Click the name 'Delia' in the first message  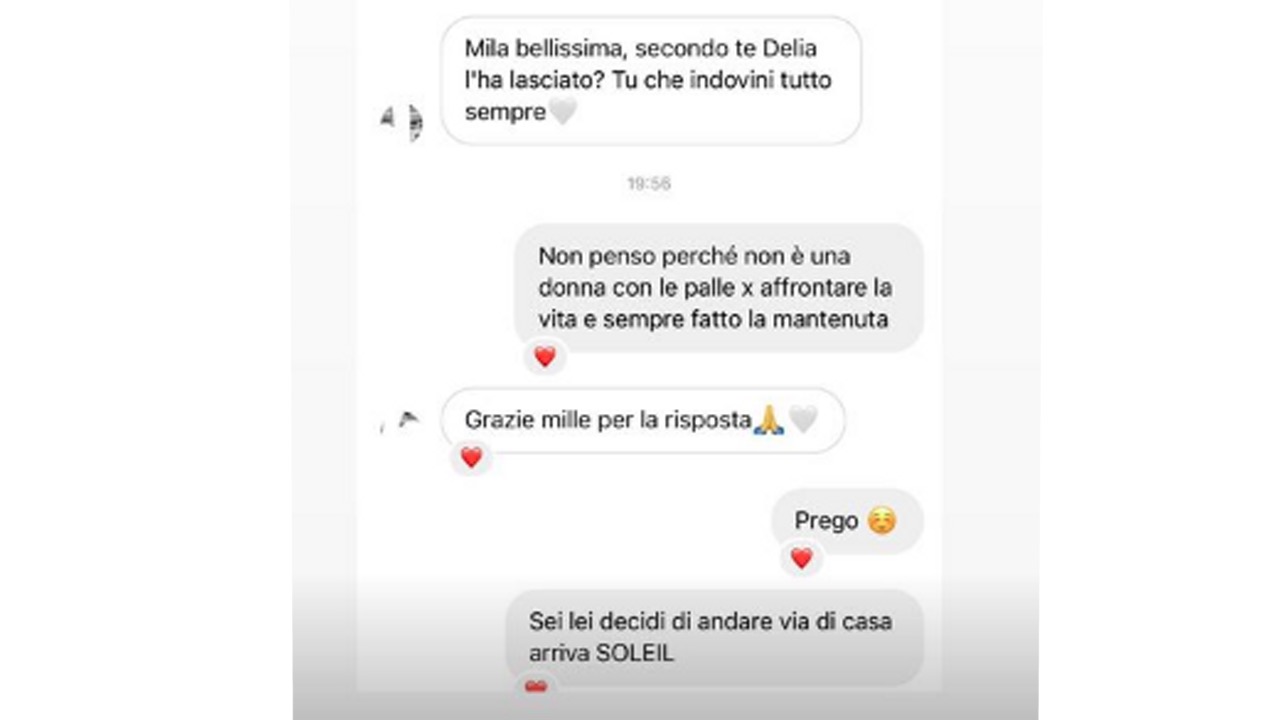click(x=790, y=47)
